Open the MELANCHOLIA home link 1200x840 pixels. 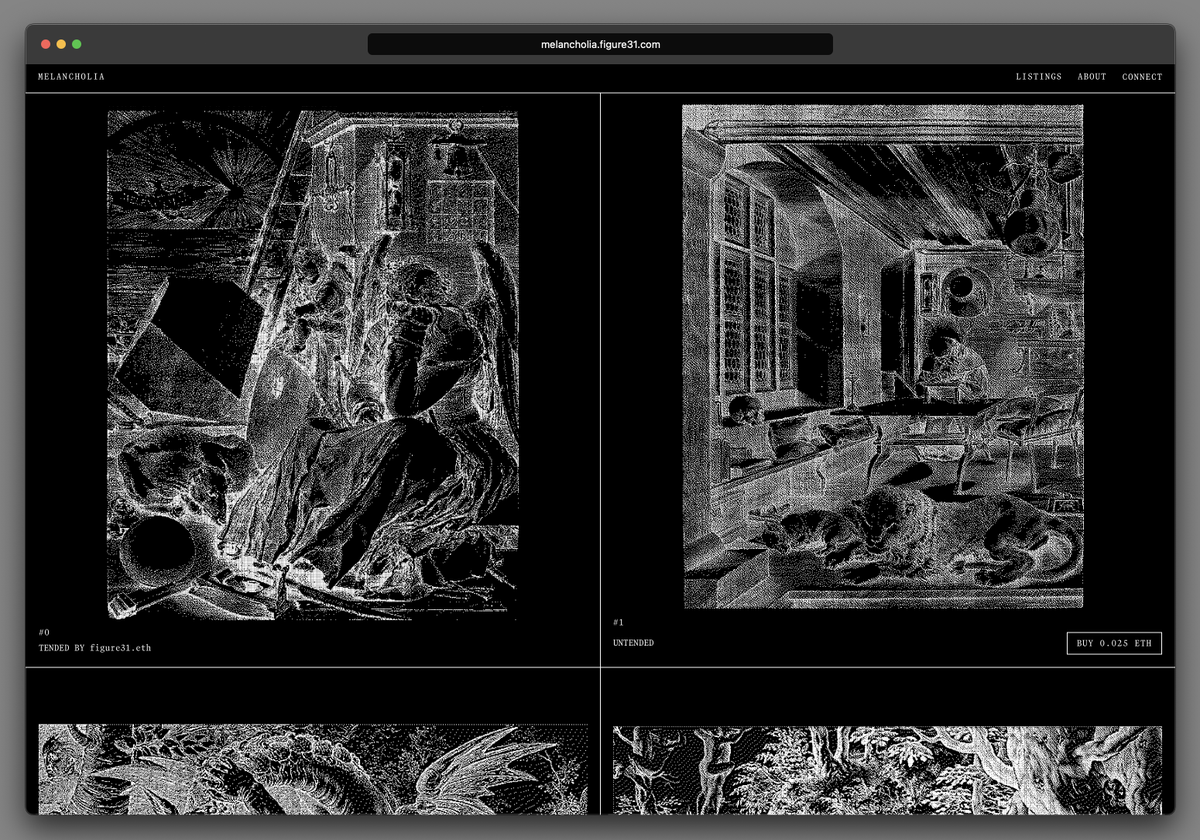[x=71, y=77]
